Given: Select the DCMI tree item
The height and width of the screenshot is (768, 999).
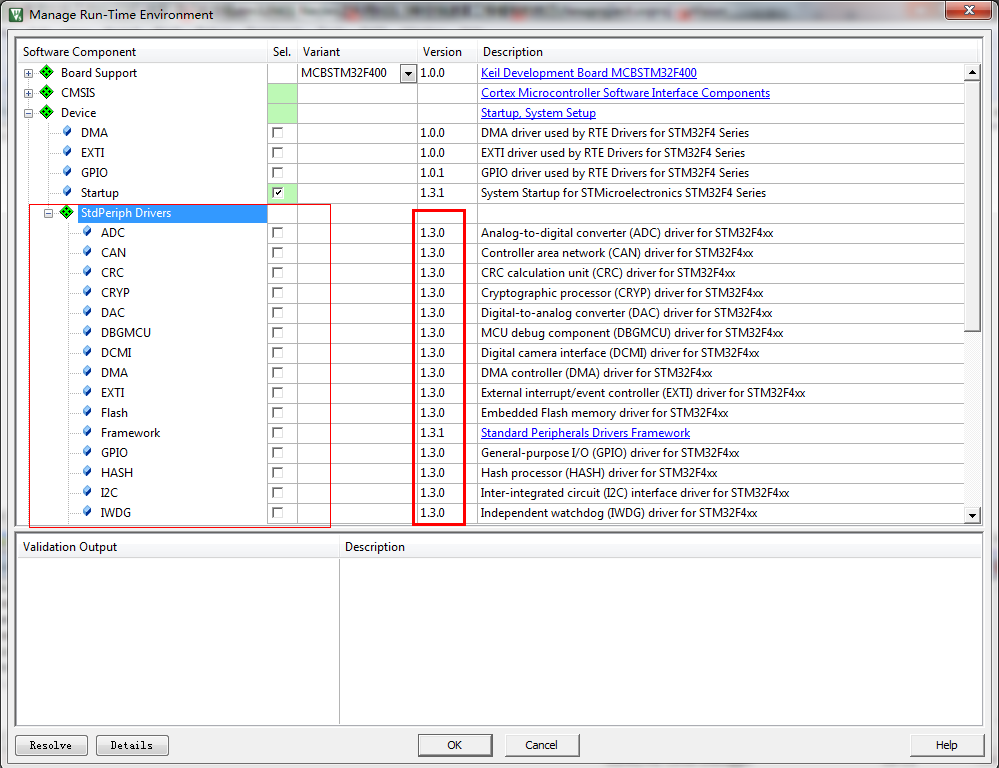Looking at the screenshot, I should pos(116,352).
